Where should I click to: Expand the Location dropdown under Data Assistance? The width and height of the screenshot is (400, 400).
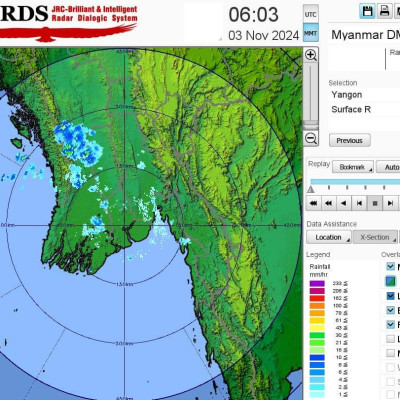tap(329, 237)
